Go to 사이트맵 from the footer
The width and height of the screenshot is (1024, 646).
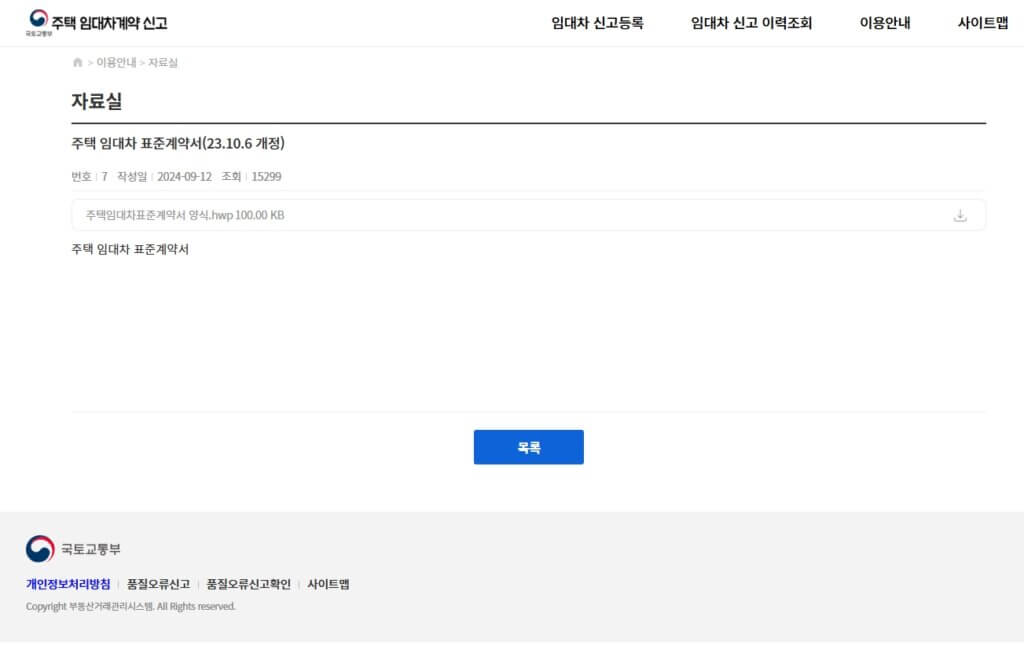tap(328, 584)
